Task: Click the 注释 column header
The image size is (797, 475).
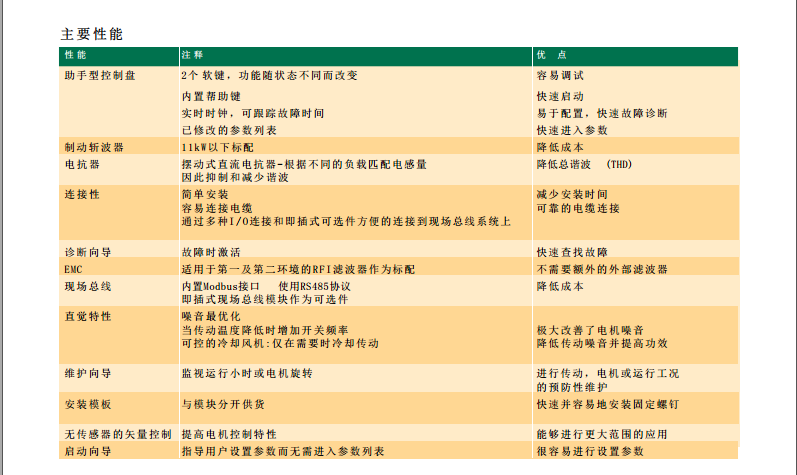Action: click(x=192, y=55)
